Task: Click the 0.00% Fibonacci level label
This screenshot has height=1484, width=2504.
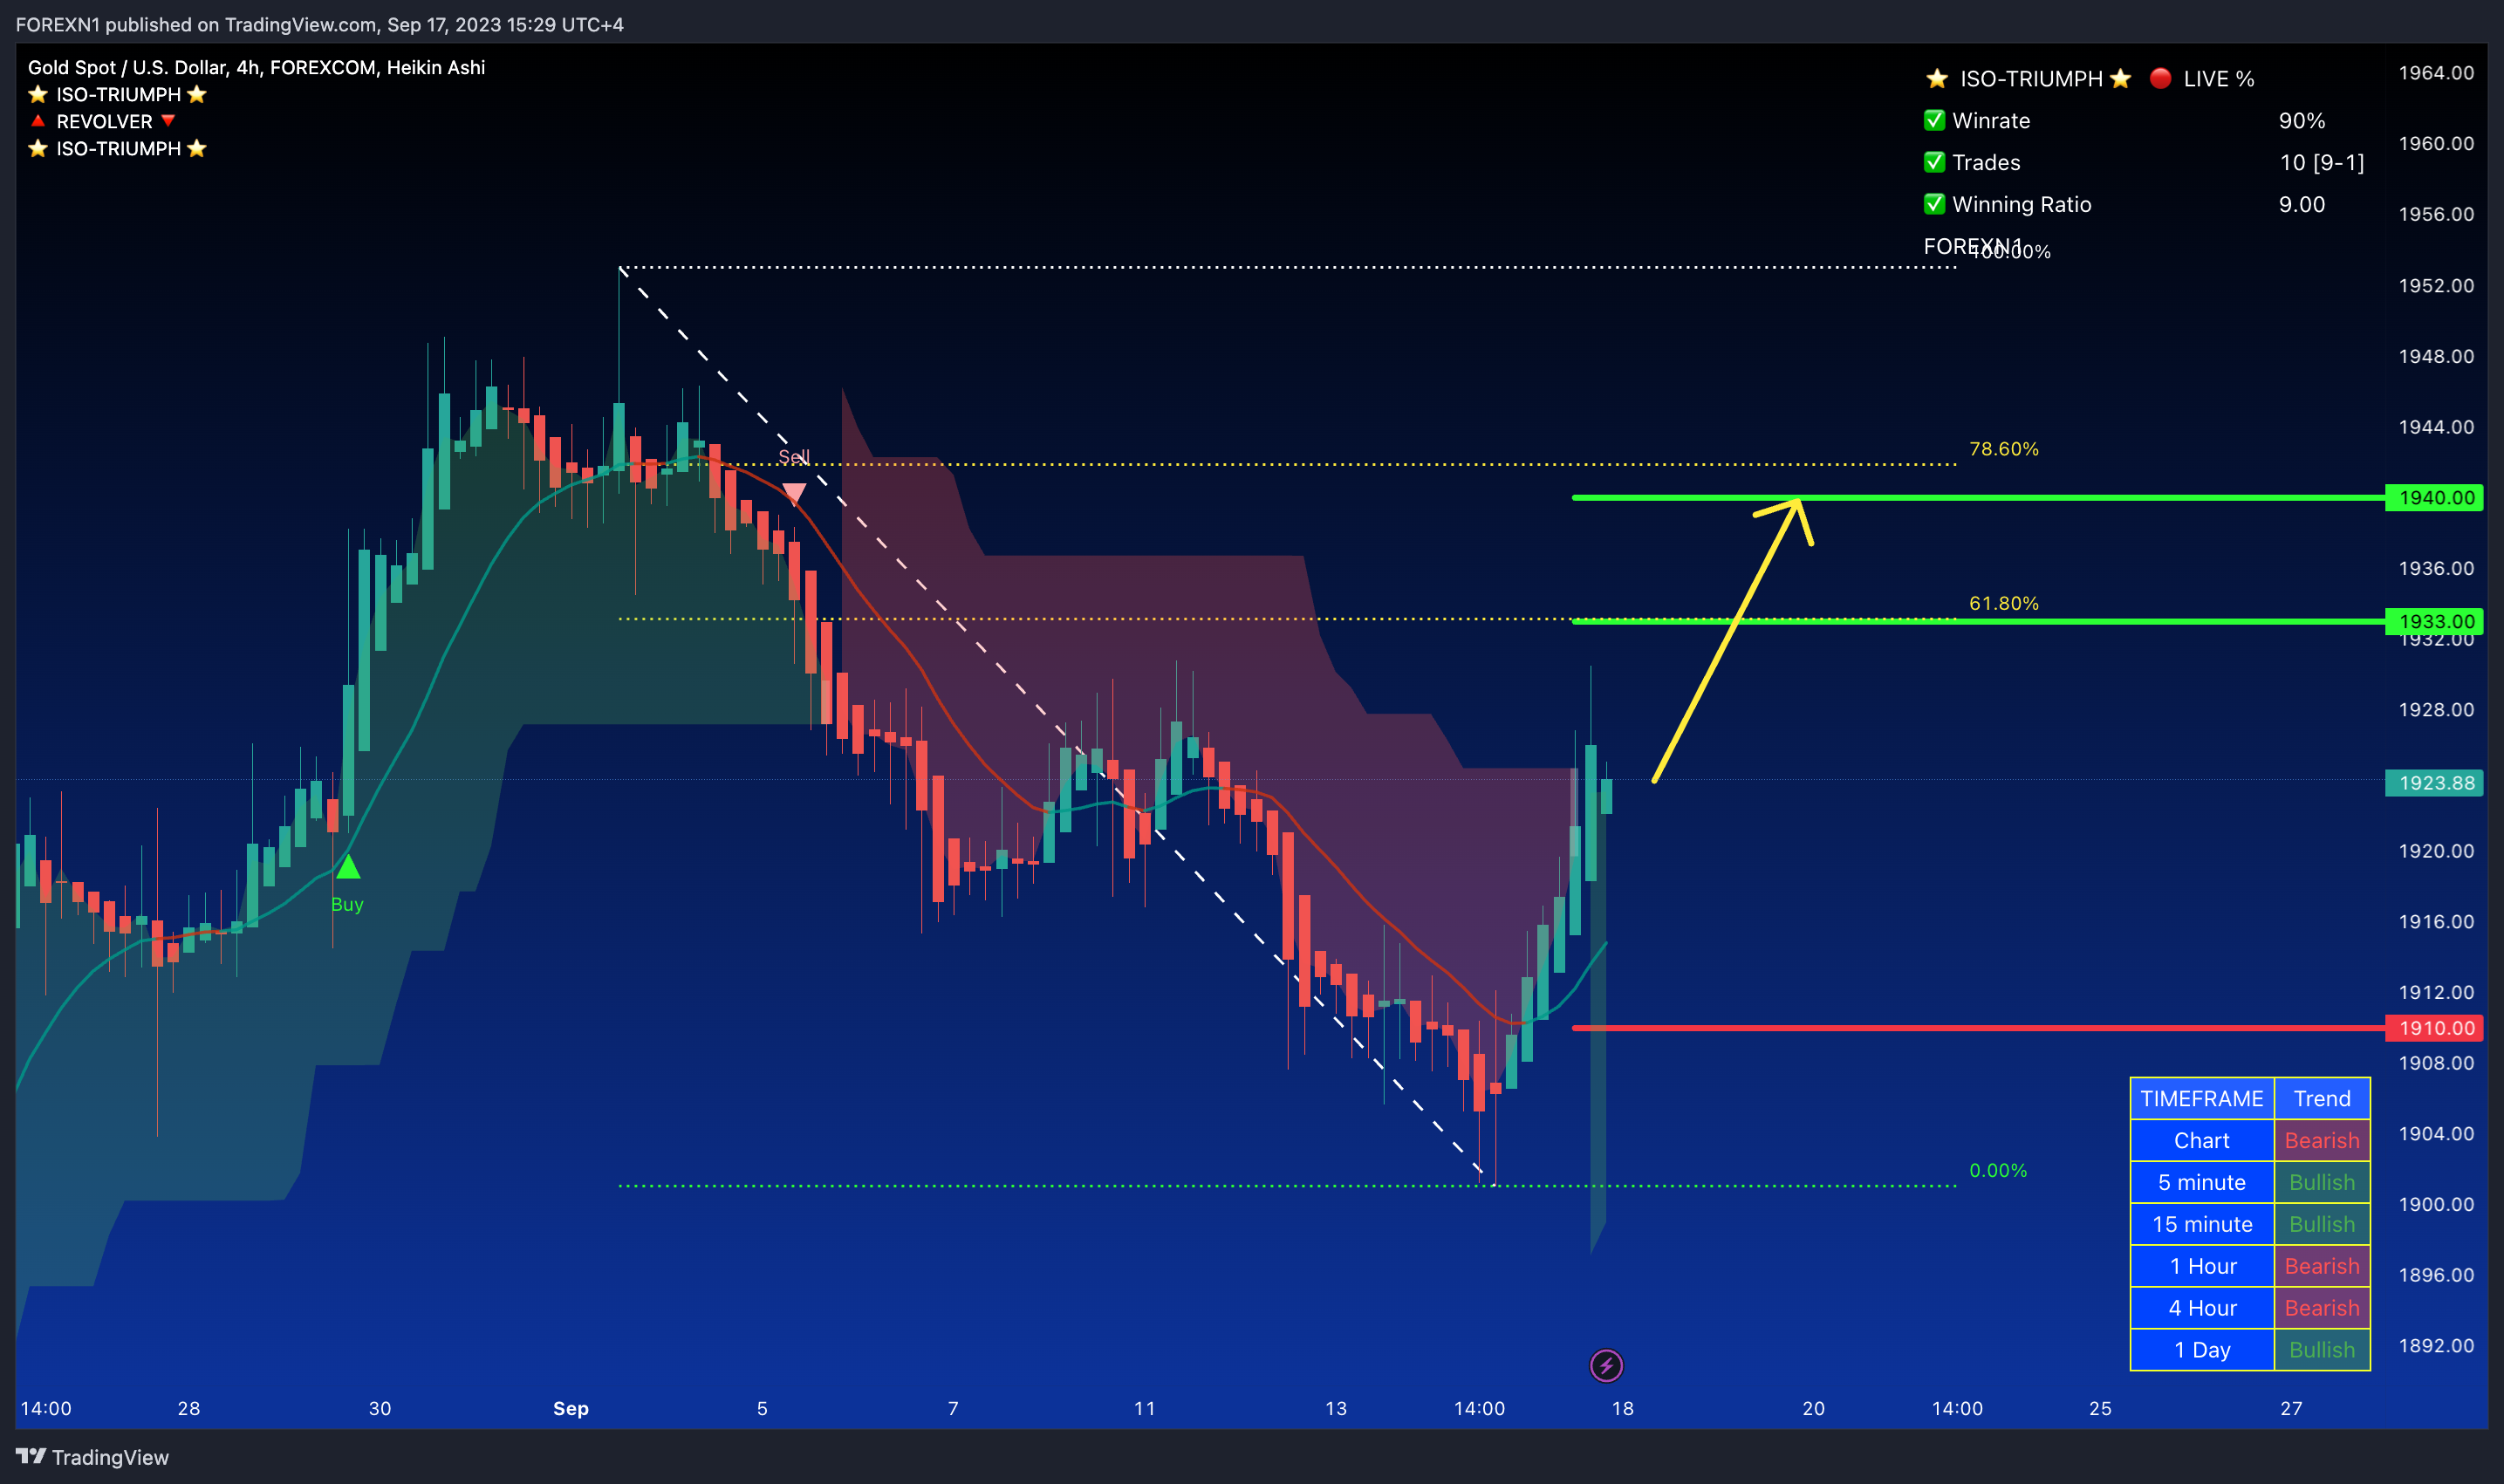Action: pyautogui.click(x=1997, y=1170)
